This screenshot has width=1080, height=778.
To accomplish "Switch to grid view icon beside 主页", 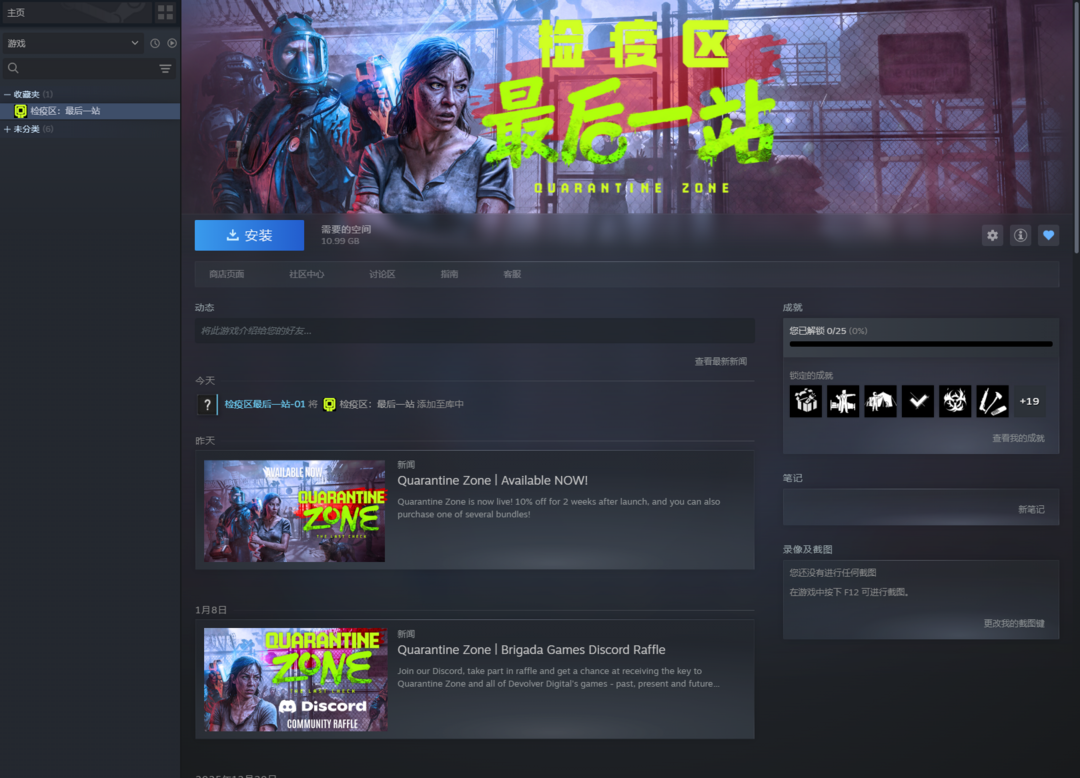I will pos(165,12).
